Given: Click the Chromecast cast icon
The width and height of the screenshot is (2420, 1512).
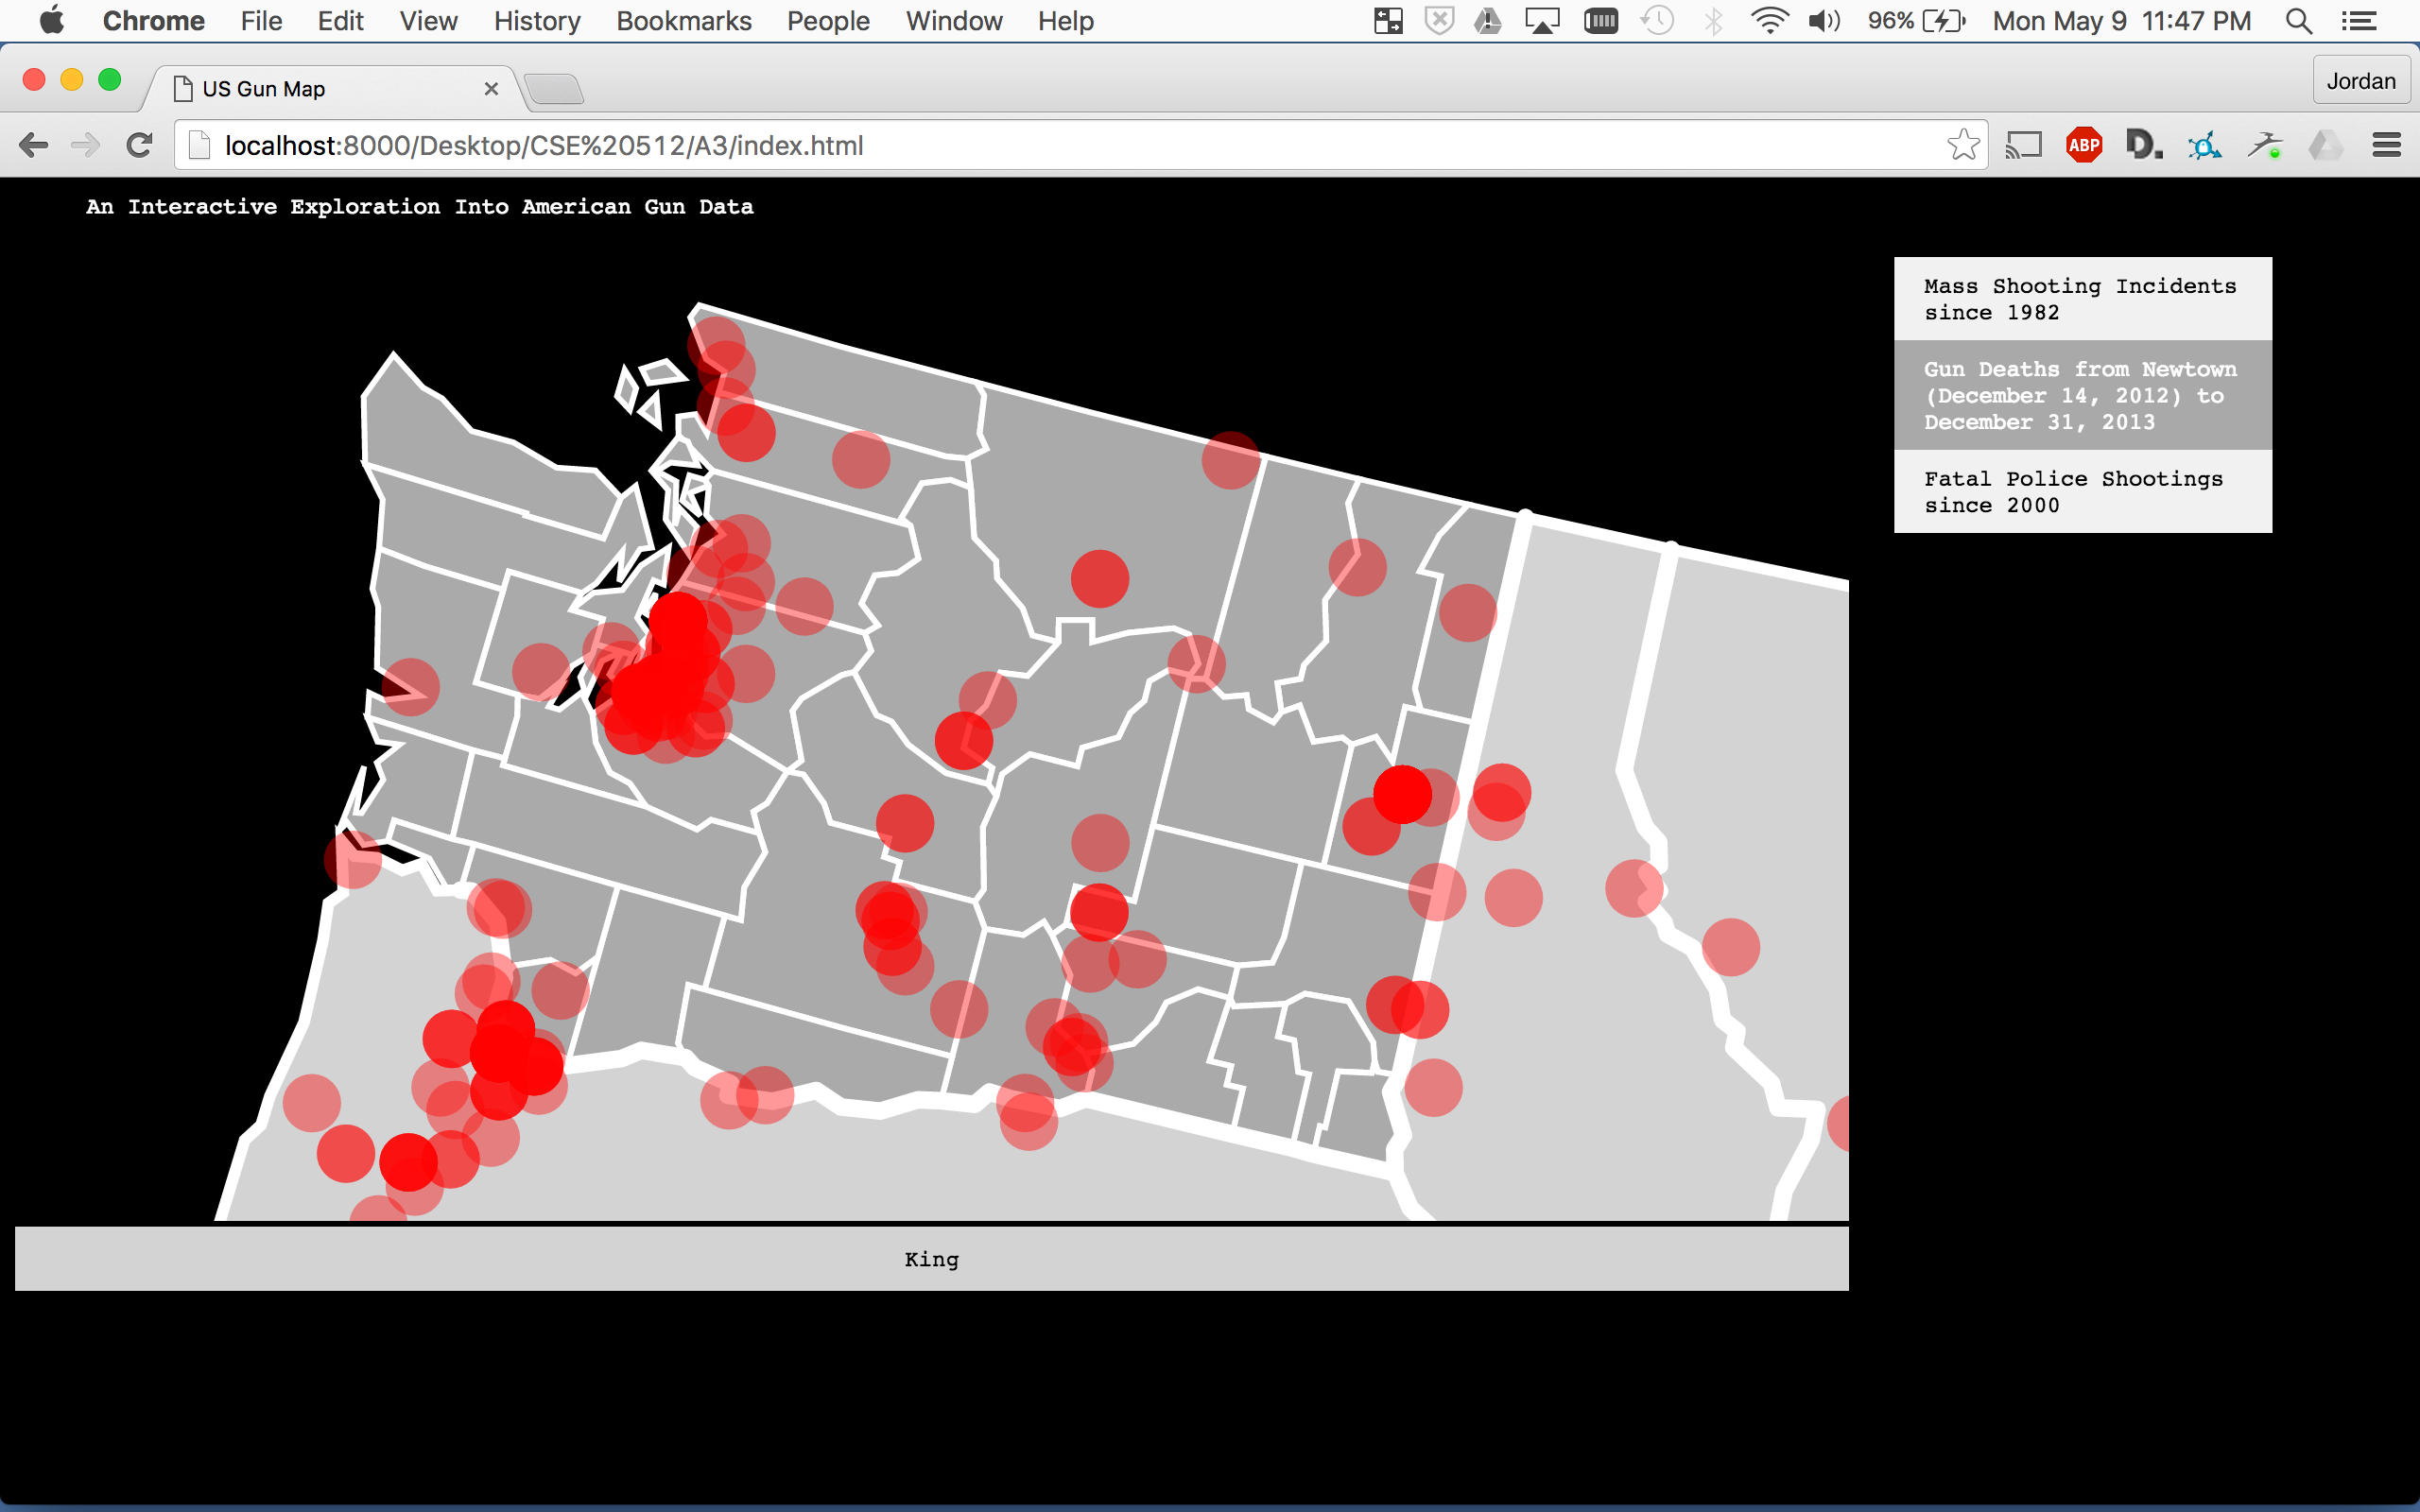Looking at the screenshot, I should point(2023,146).
